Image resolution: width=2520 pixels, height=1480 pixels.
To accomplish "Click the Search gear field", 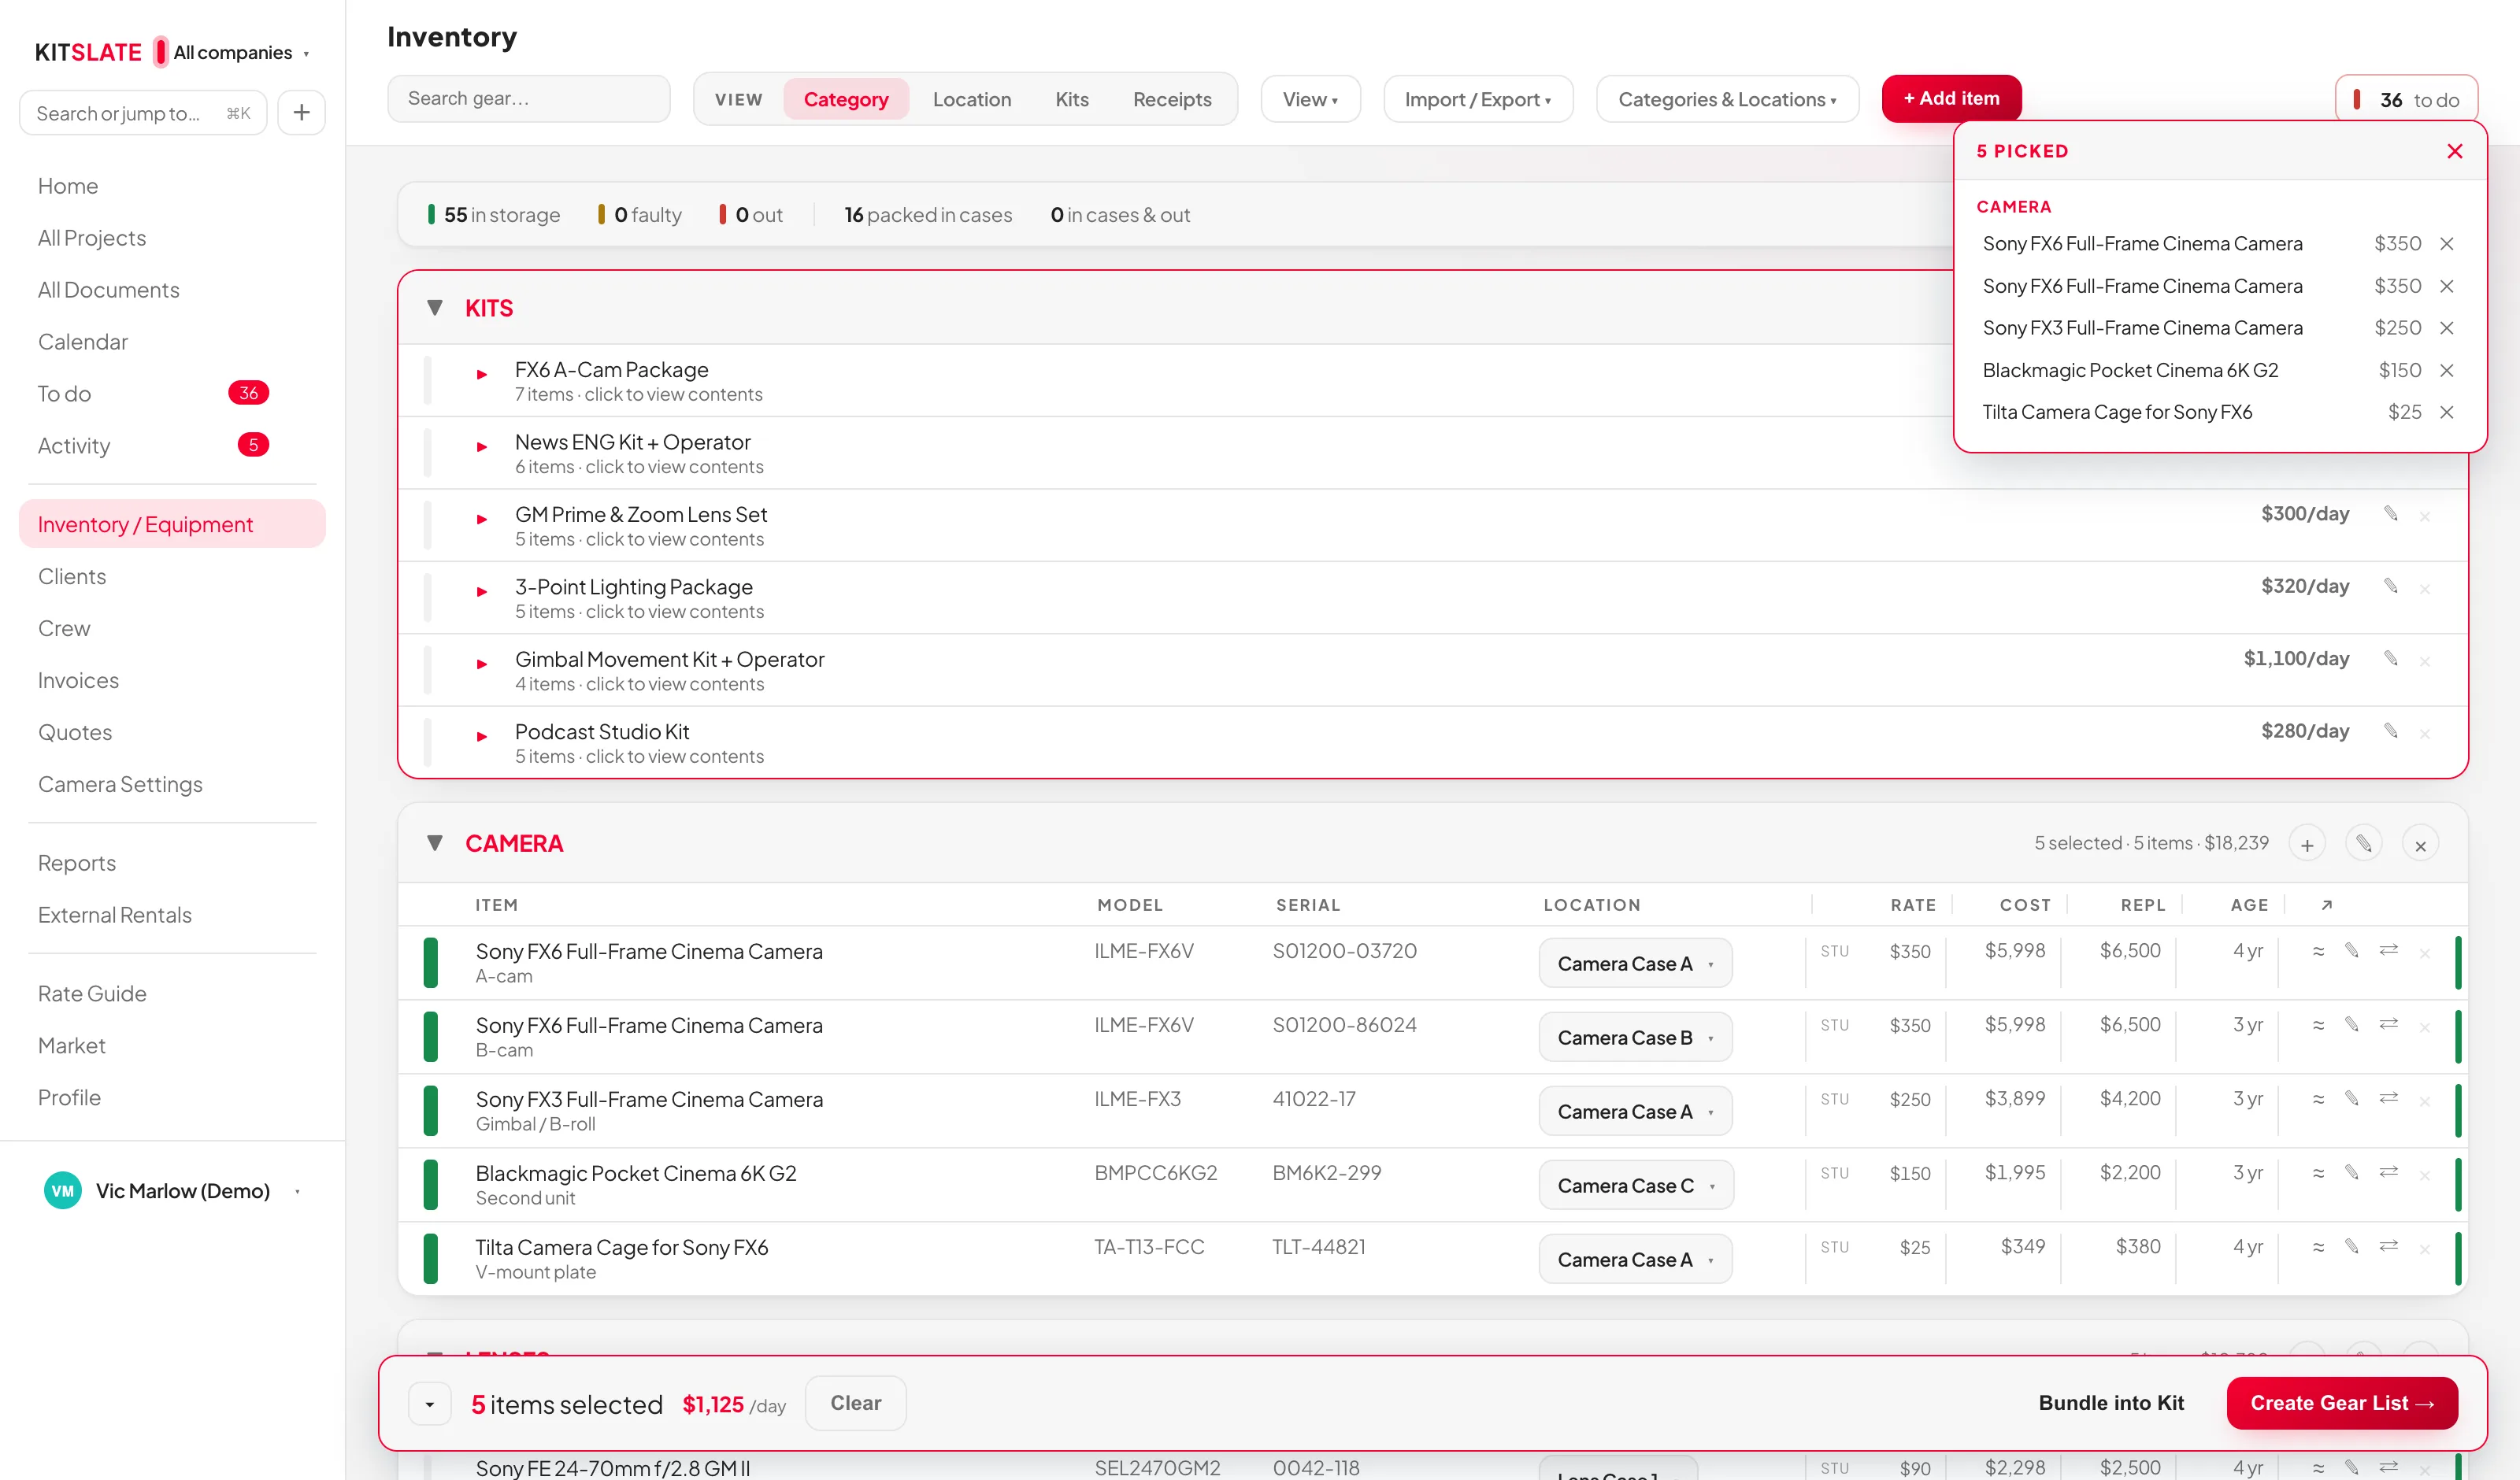I will [529, 99].
